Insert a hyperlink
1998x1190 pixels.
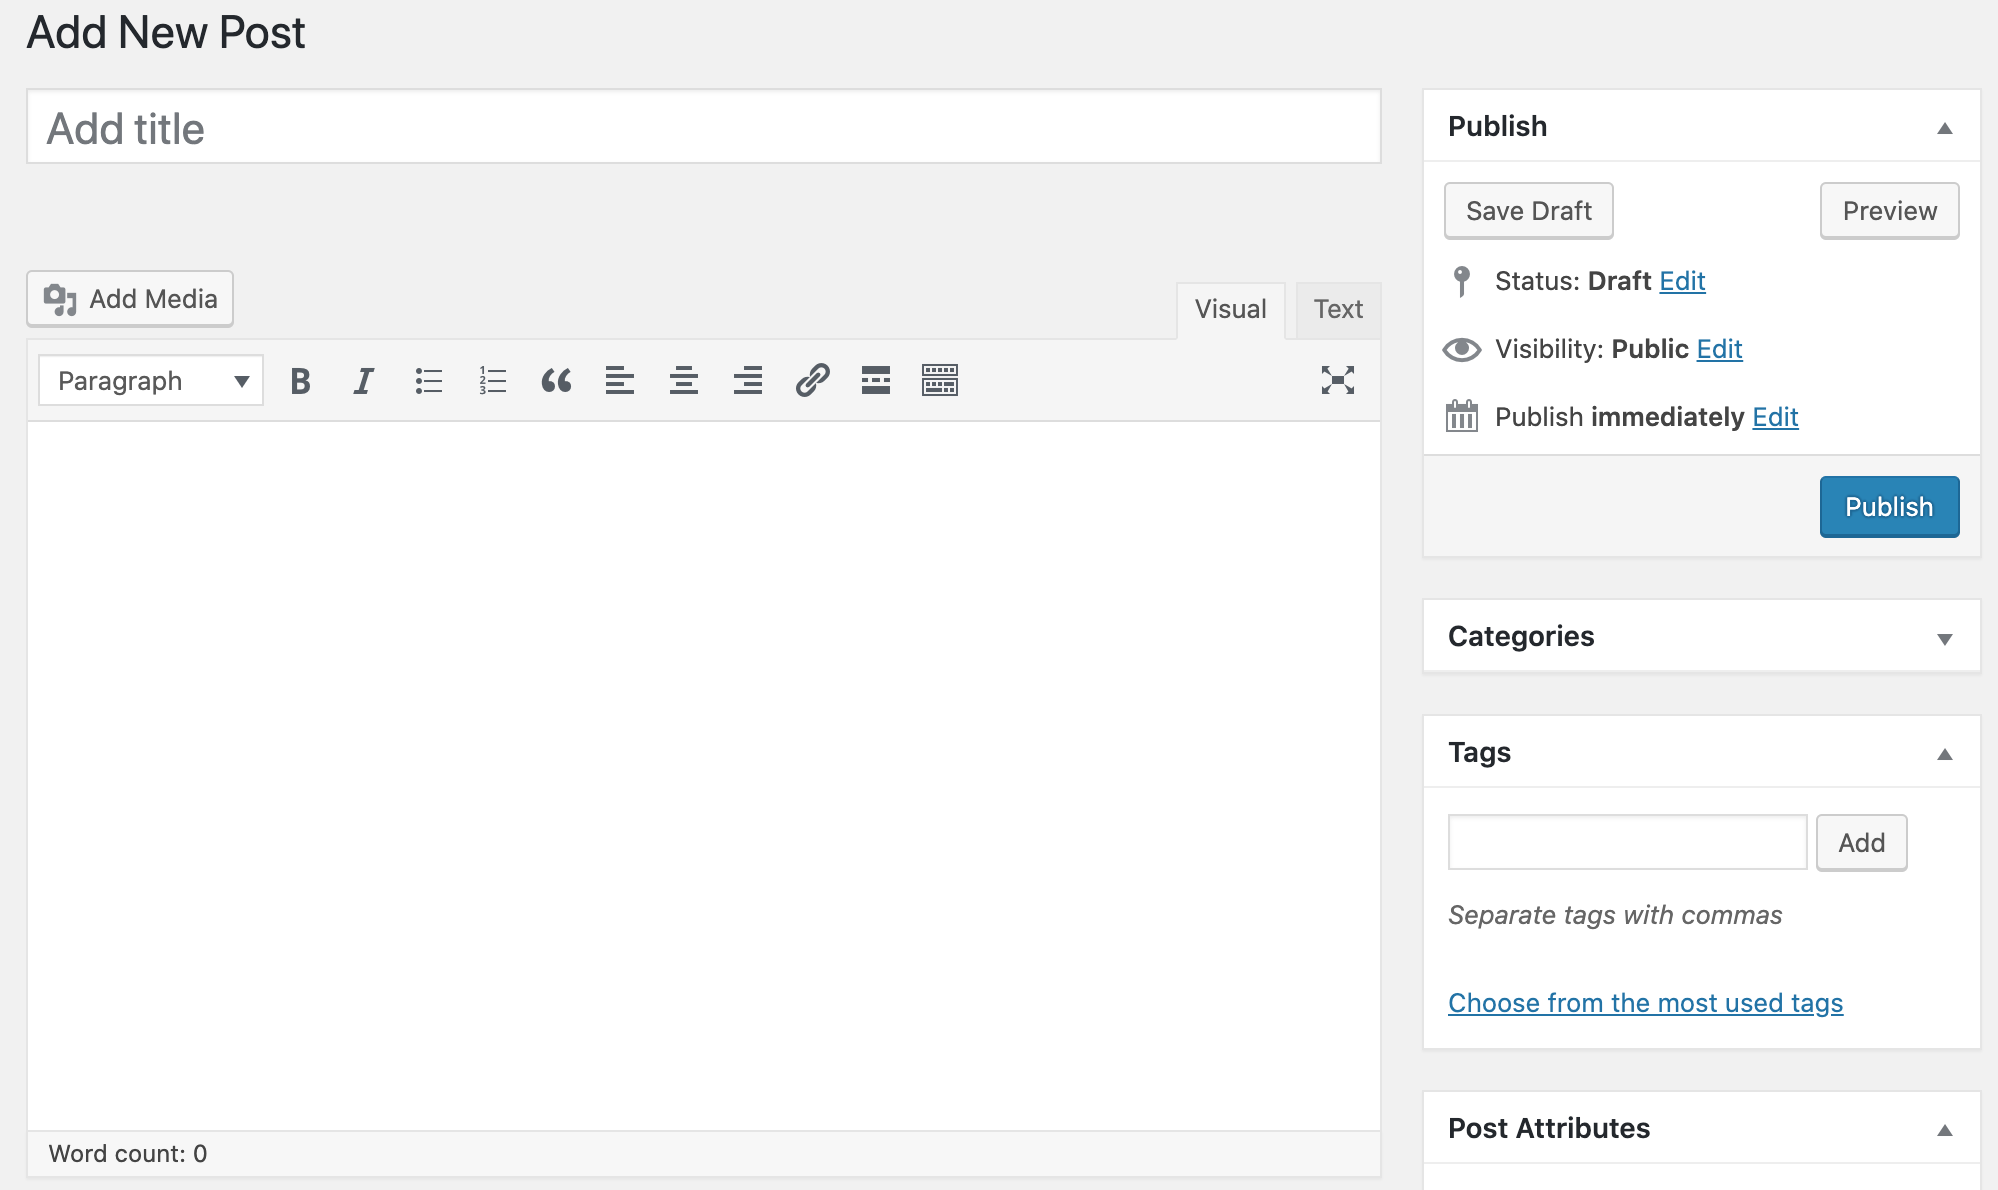[x=812, y=381]
